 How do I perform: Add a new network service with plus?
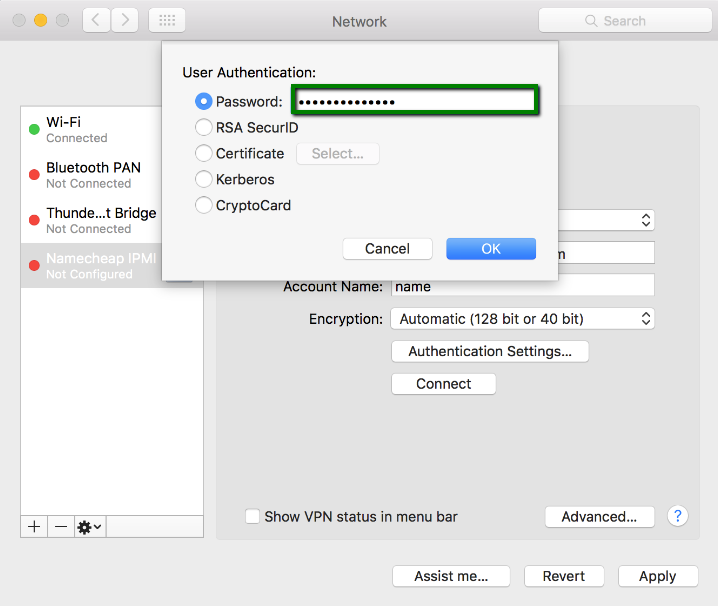pyautogui.click(x=34, y=526)
